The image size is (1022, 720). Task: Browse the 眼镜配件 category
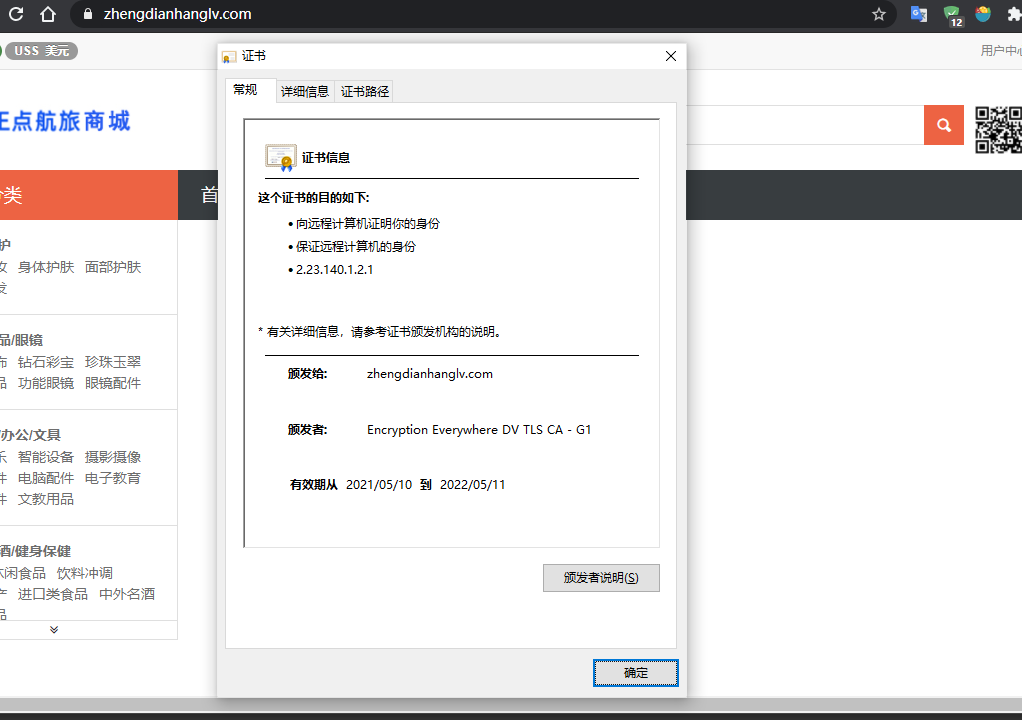coord(113,383)
